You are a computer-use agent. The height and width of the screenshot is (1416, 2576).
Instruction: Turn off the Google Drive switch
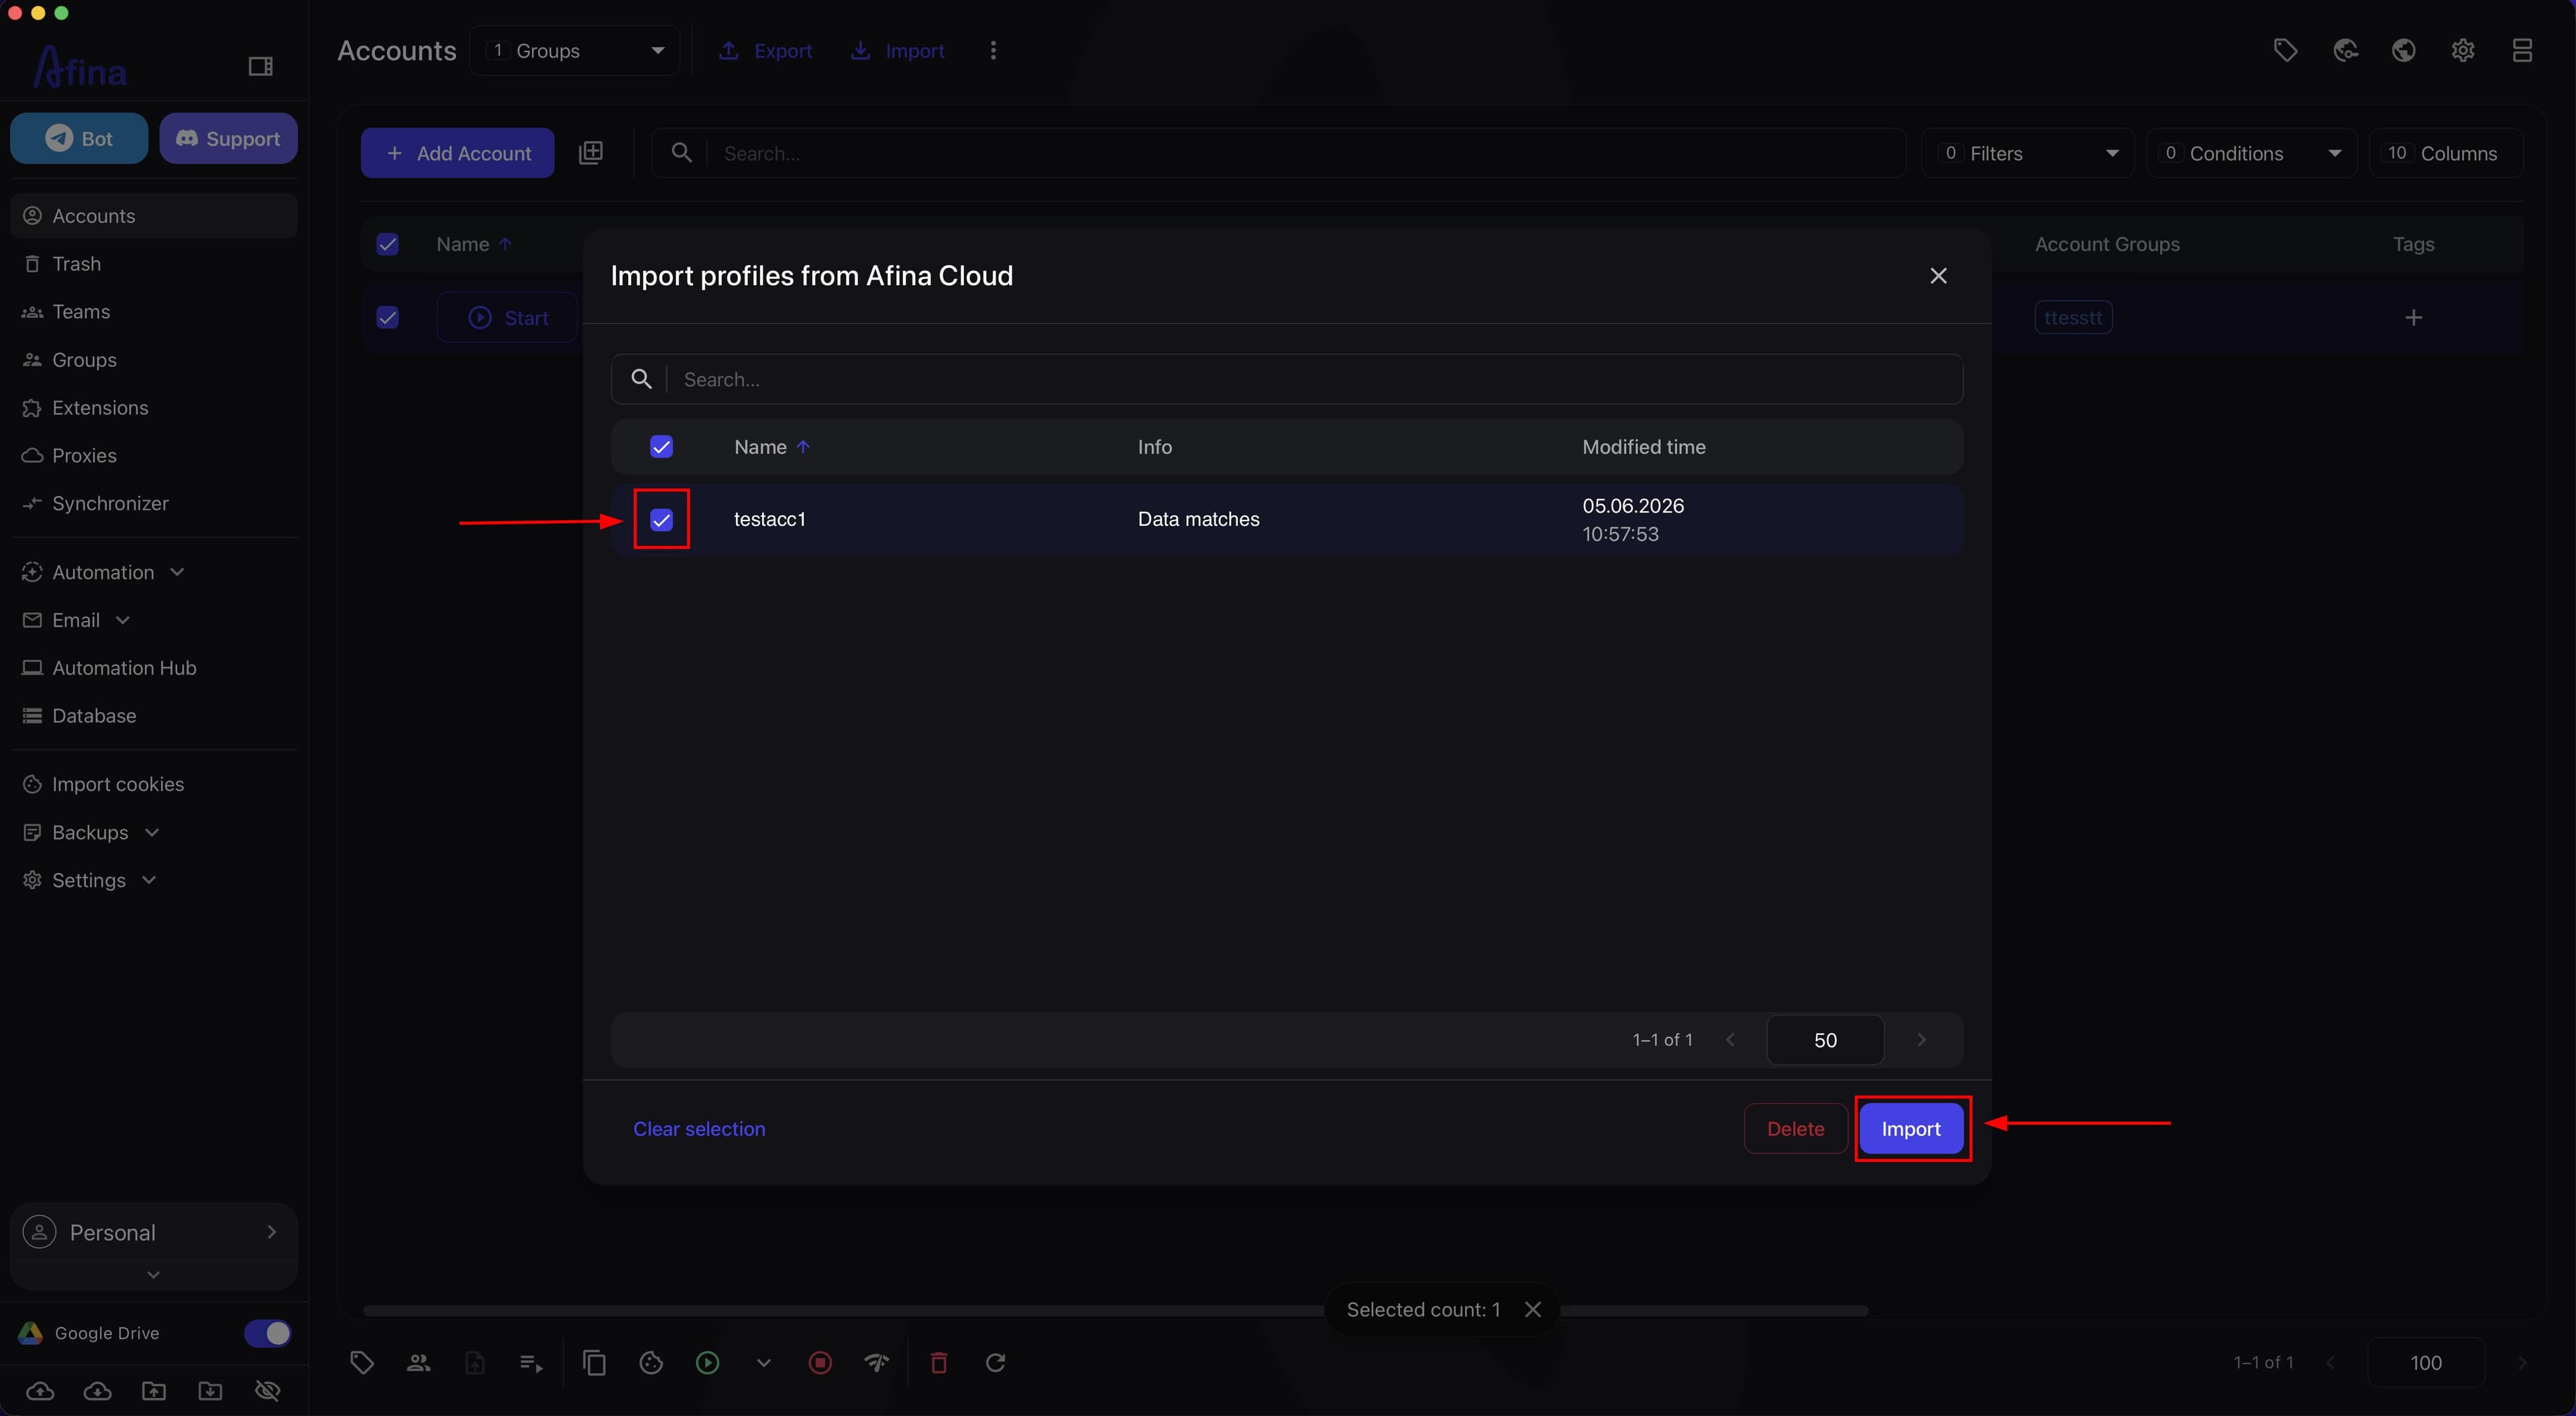coord(267,1333)
